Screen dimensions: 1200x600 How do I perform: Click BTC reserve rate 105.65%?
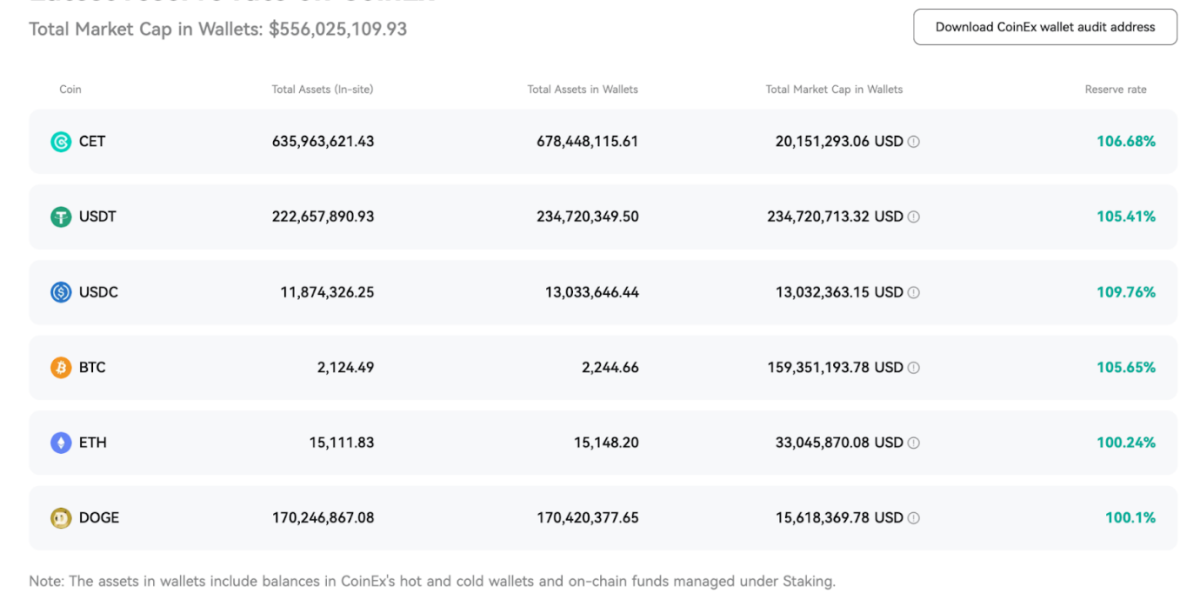click(1126, 367)
